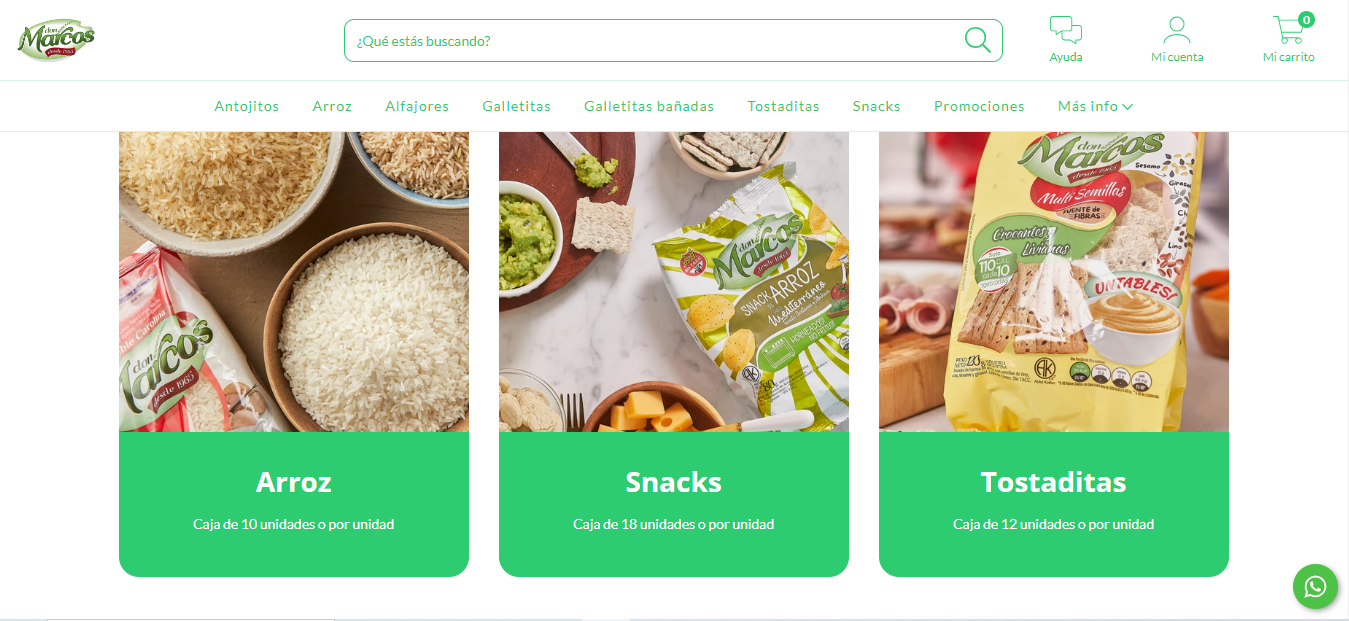Image resolution: width=1349 pixels, height=621 pixels.
Task: Click the cart item count badge
Action: pos(1306,19)
